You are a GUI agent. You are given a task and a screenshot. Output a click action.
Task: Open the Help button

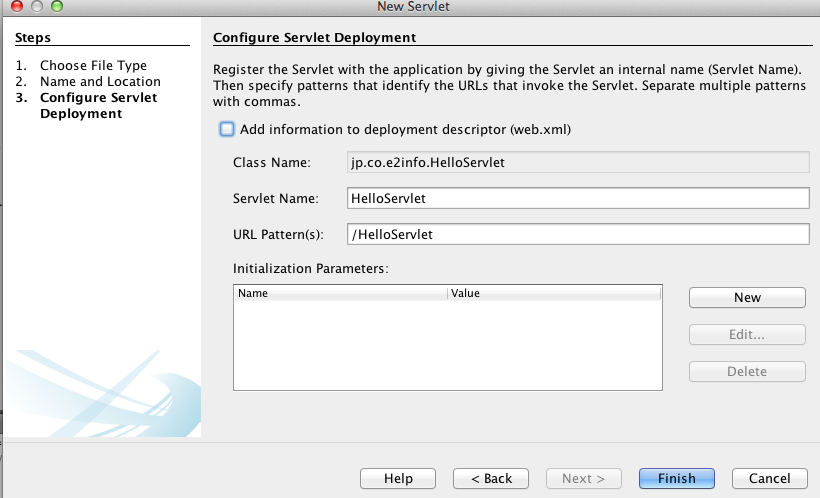coord(398,479)
